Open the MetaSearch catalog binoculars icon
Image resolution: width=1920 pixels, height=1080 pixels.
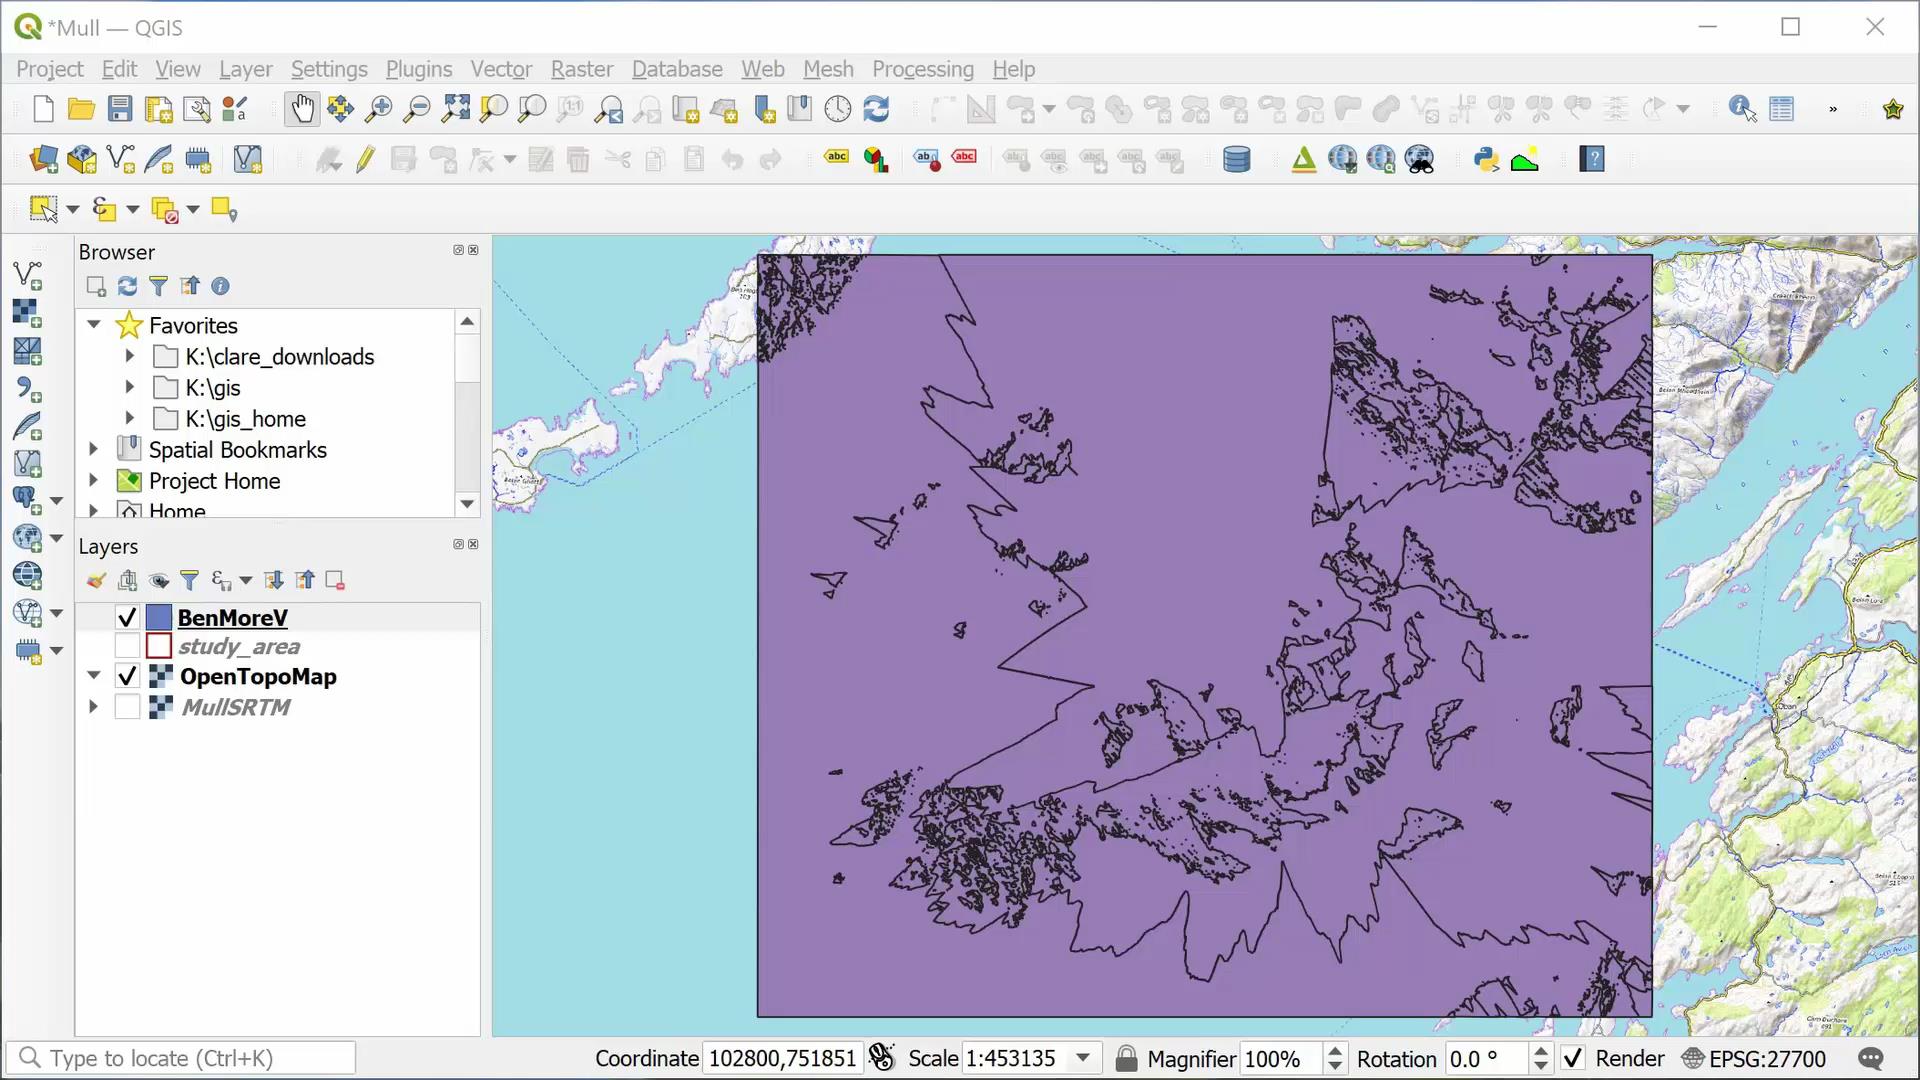click(1420, 159)
